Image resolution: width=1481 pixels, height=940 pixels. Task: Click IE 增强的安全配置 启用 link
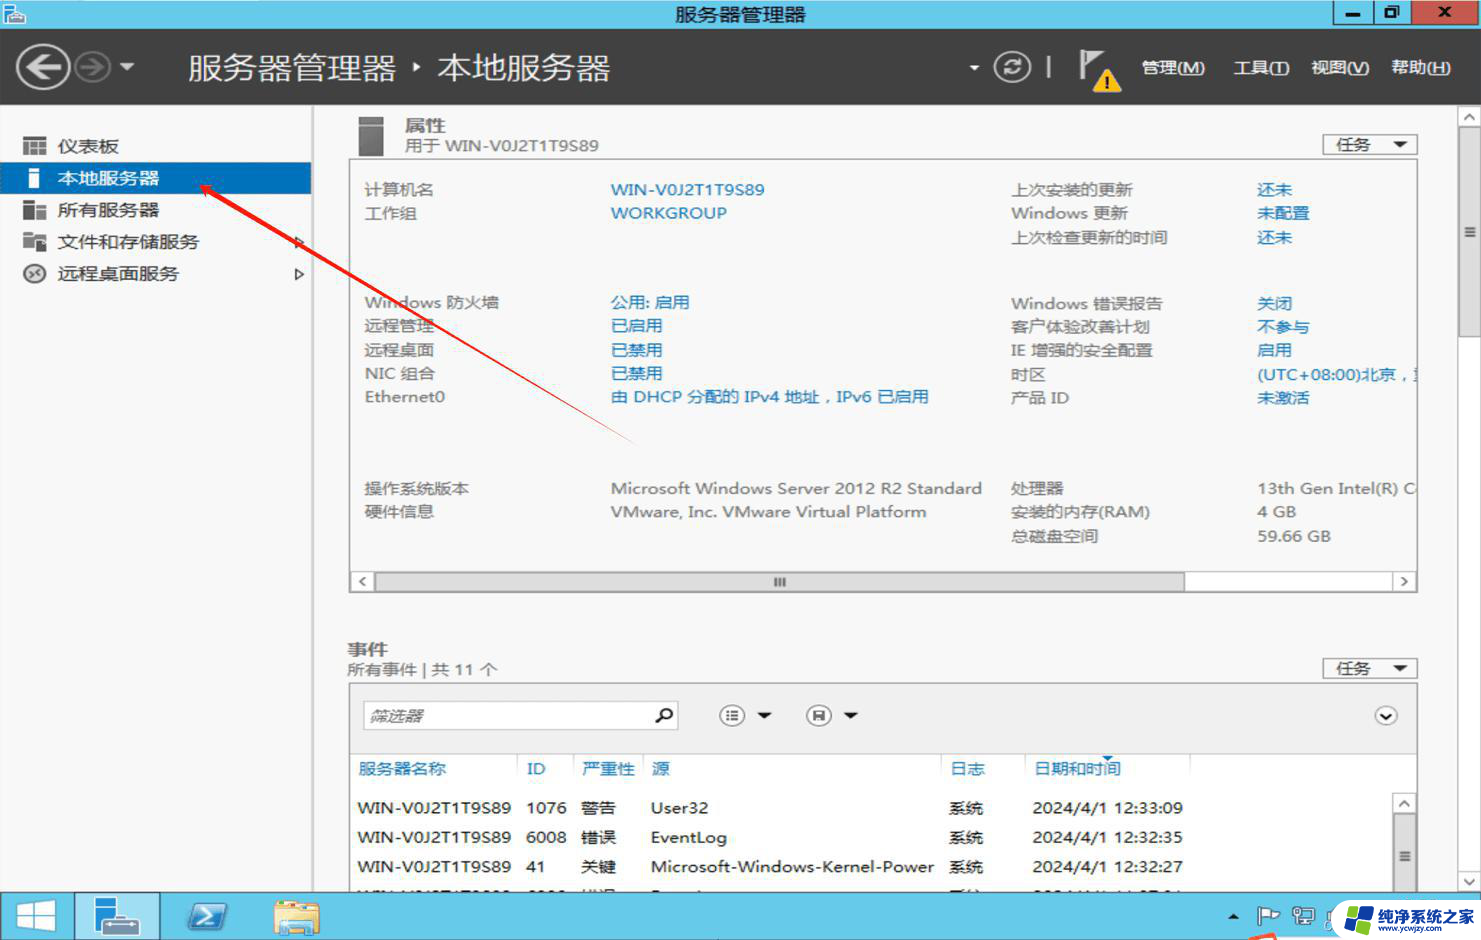[1275, 350]
